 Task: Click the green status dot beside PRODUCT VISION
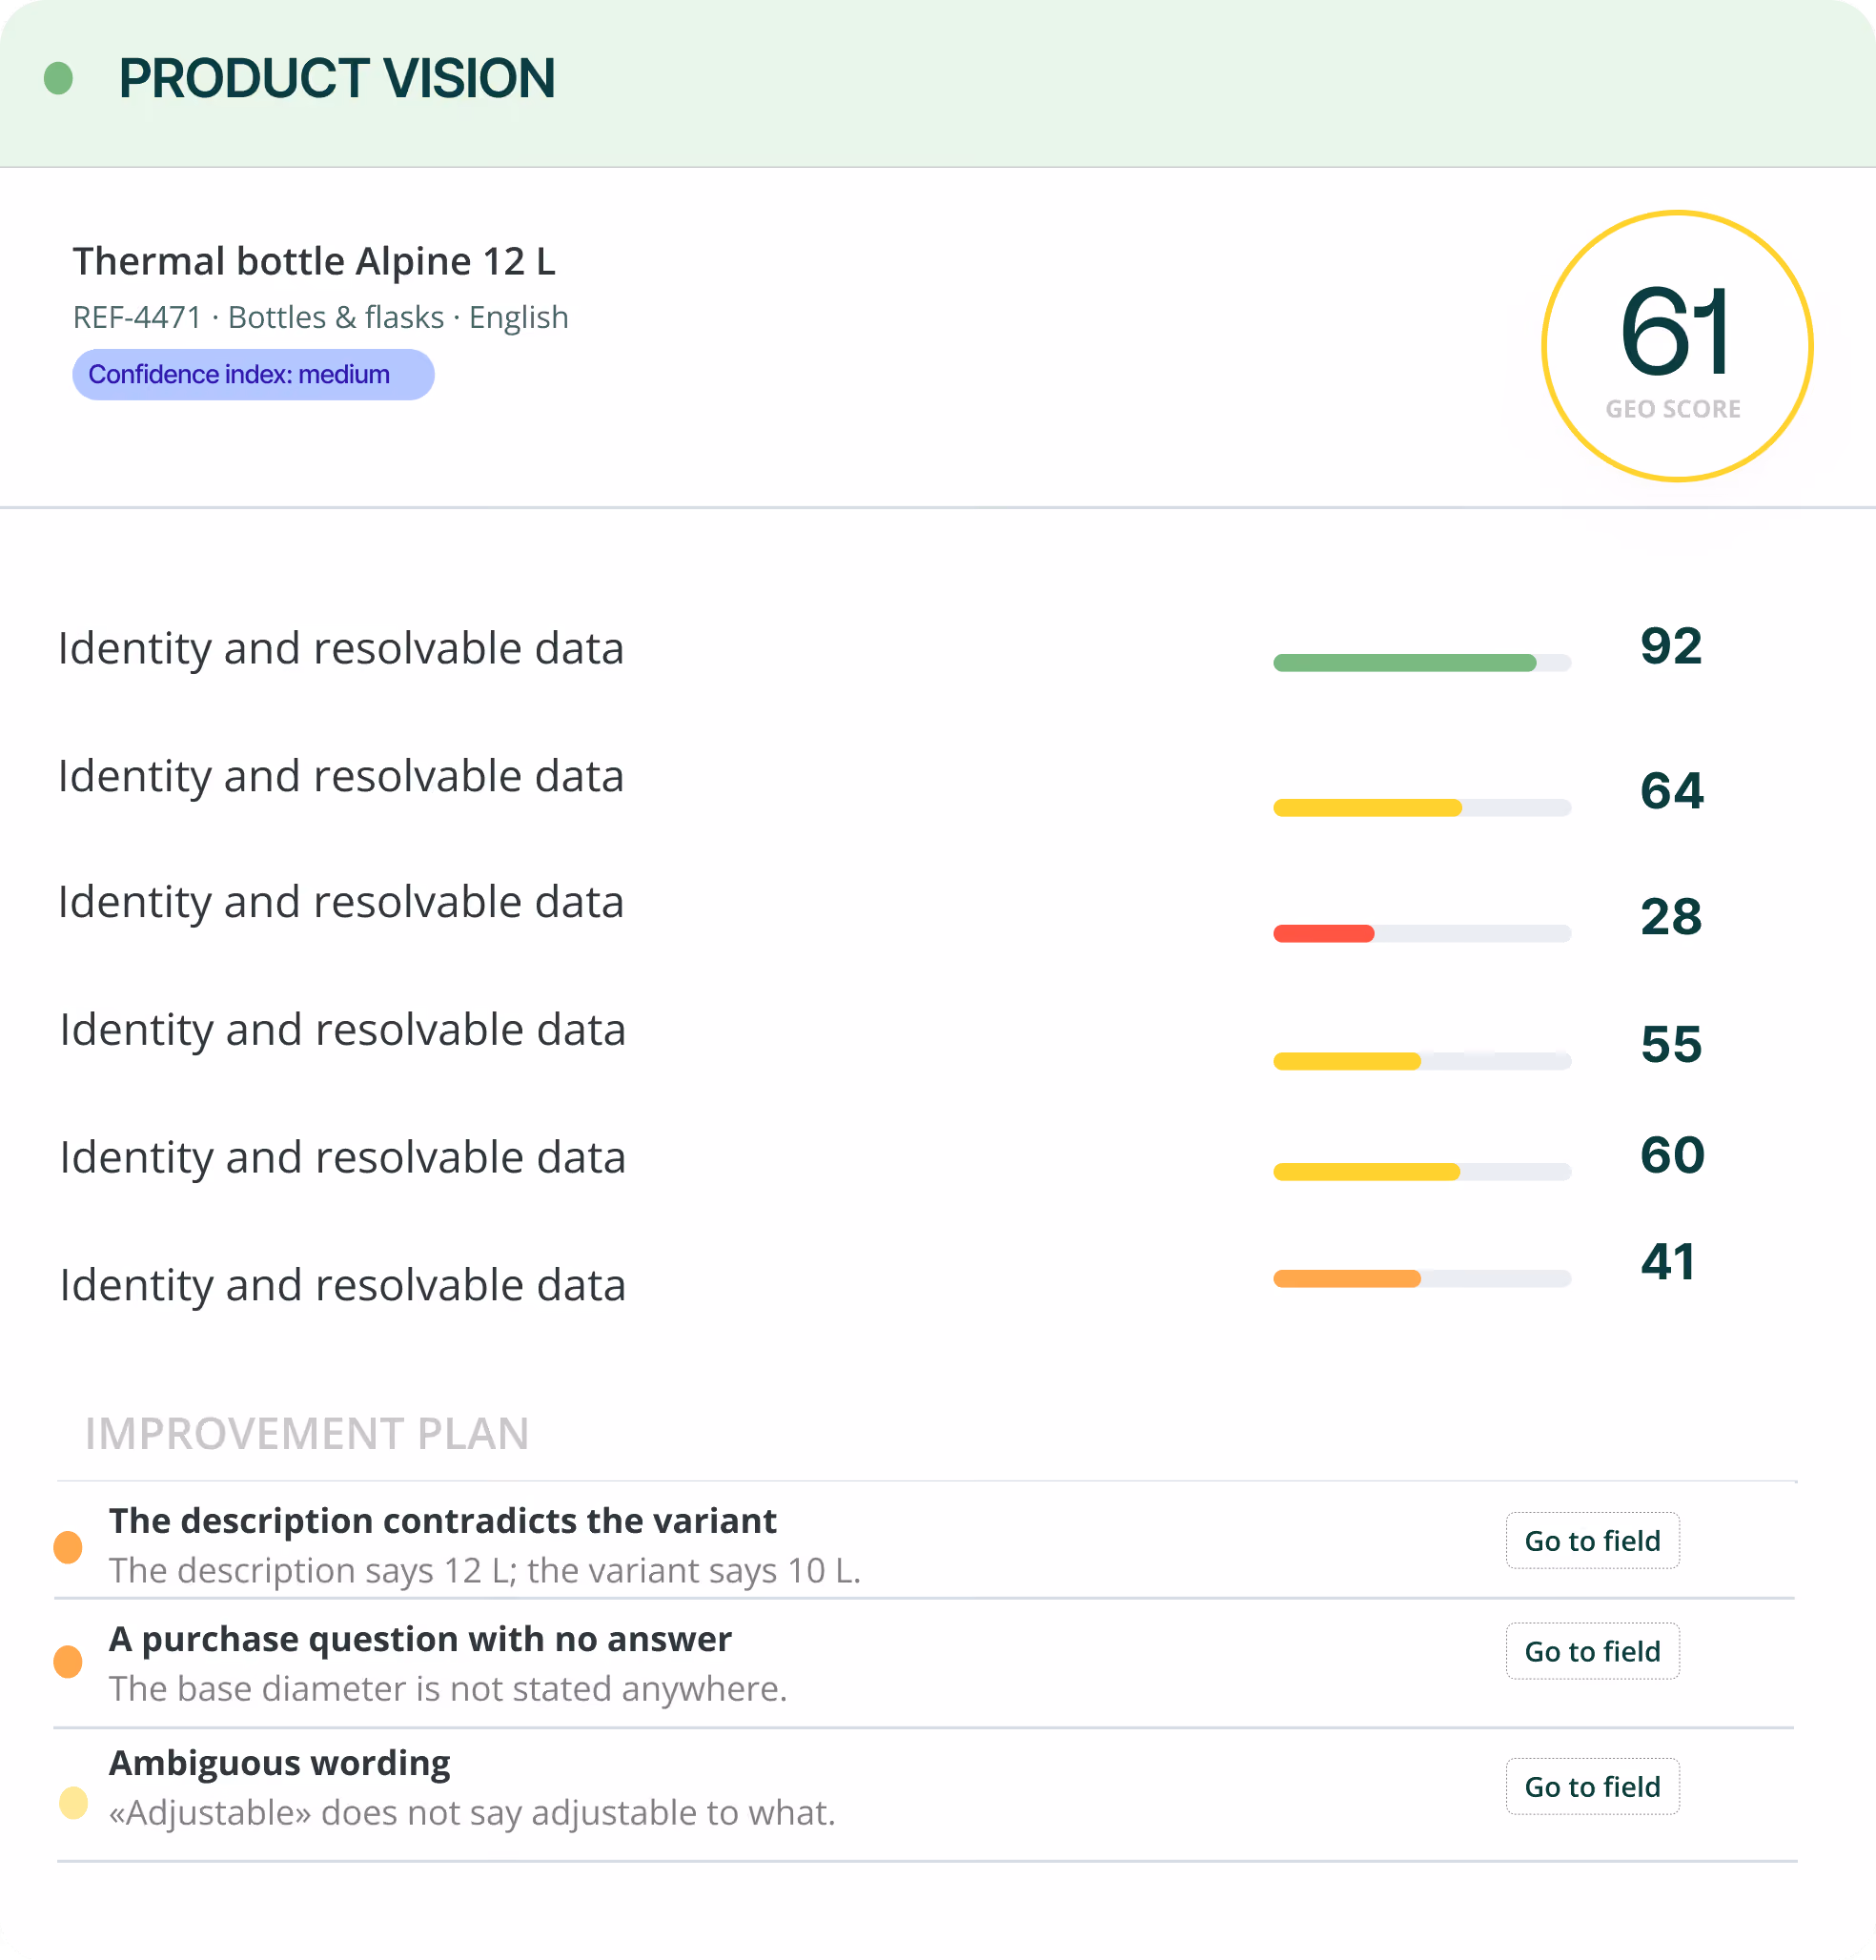pos(59,78)
